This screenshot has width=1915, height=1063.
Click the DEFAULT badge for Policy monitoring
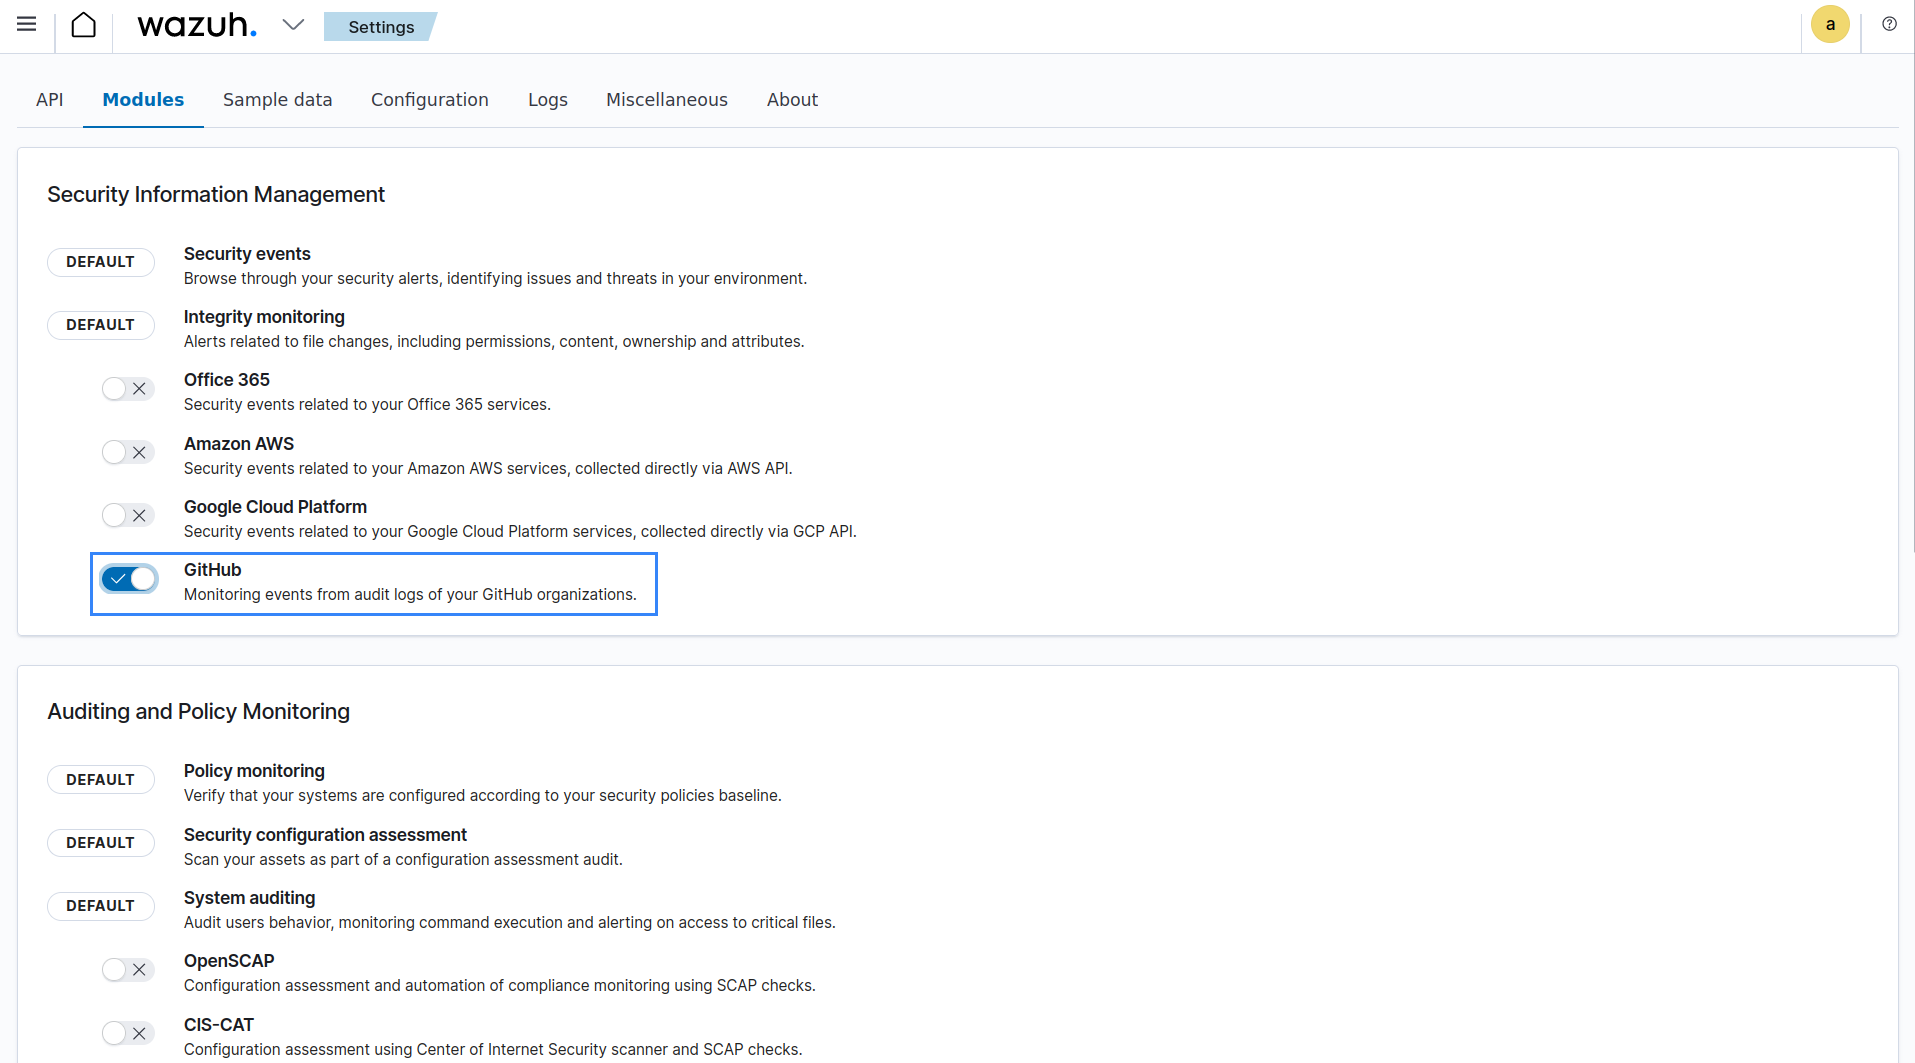[x=101, y=780]
